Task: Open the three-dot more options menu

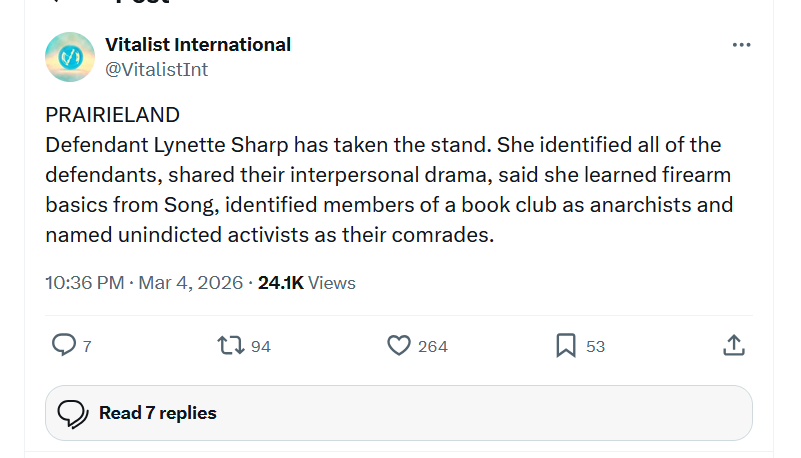Action: pos(741,45)
